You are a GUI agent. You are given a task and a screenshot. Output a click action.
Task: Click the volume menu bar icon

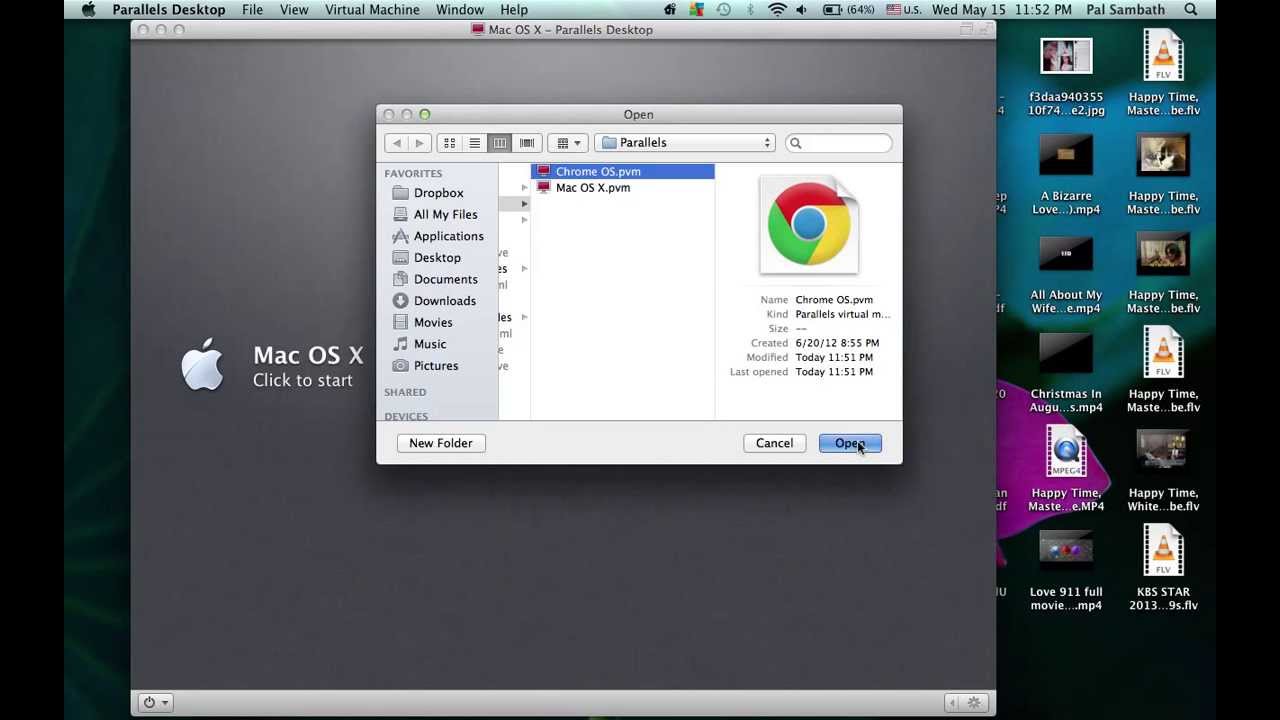802,10
